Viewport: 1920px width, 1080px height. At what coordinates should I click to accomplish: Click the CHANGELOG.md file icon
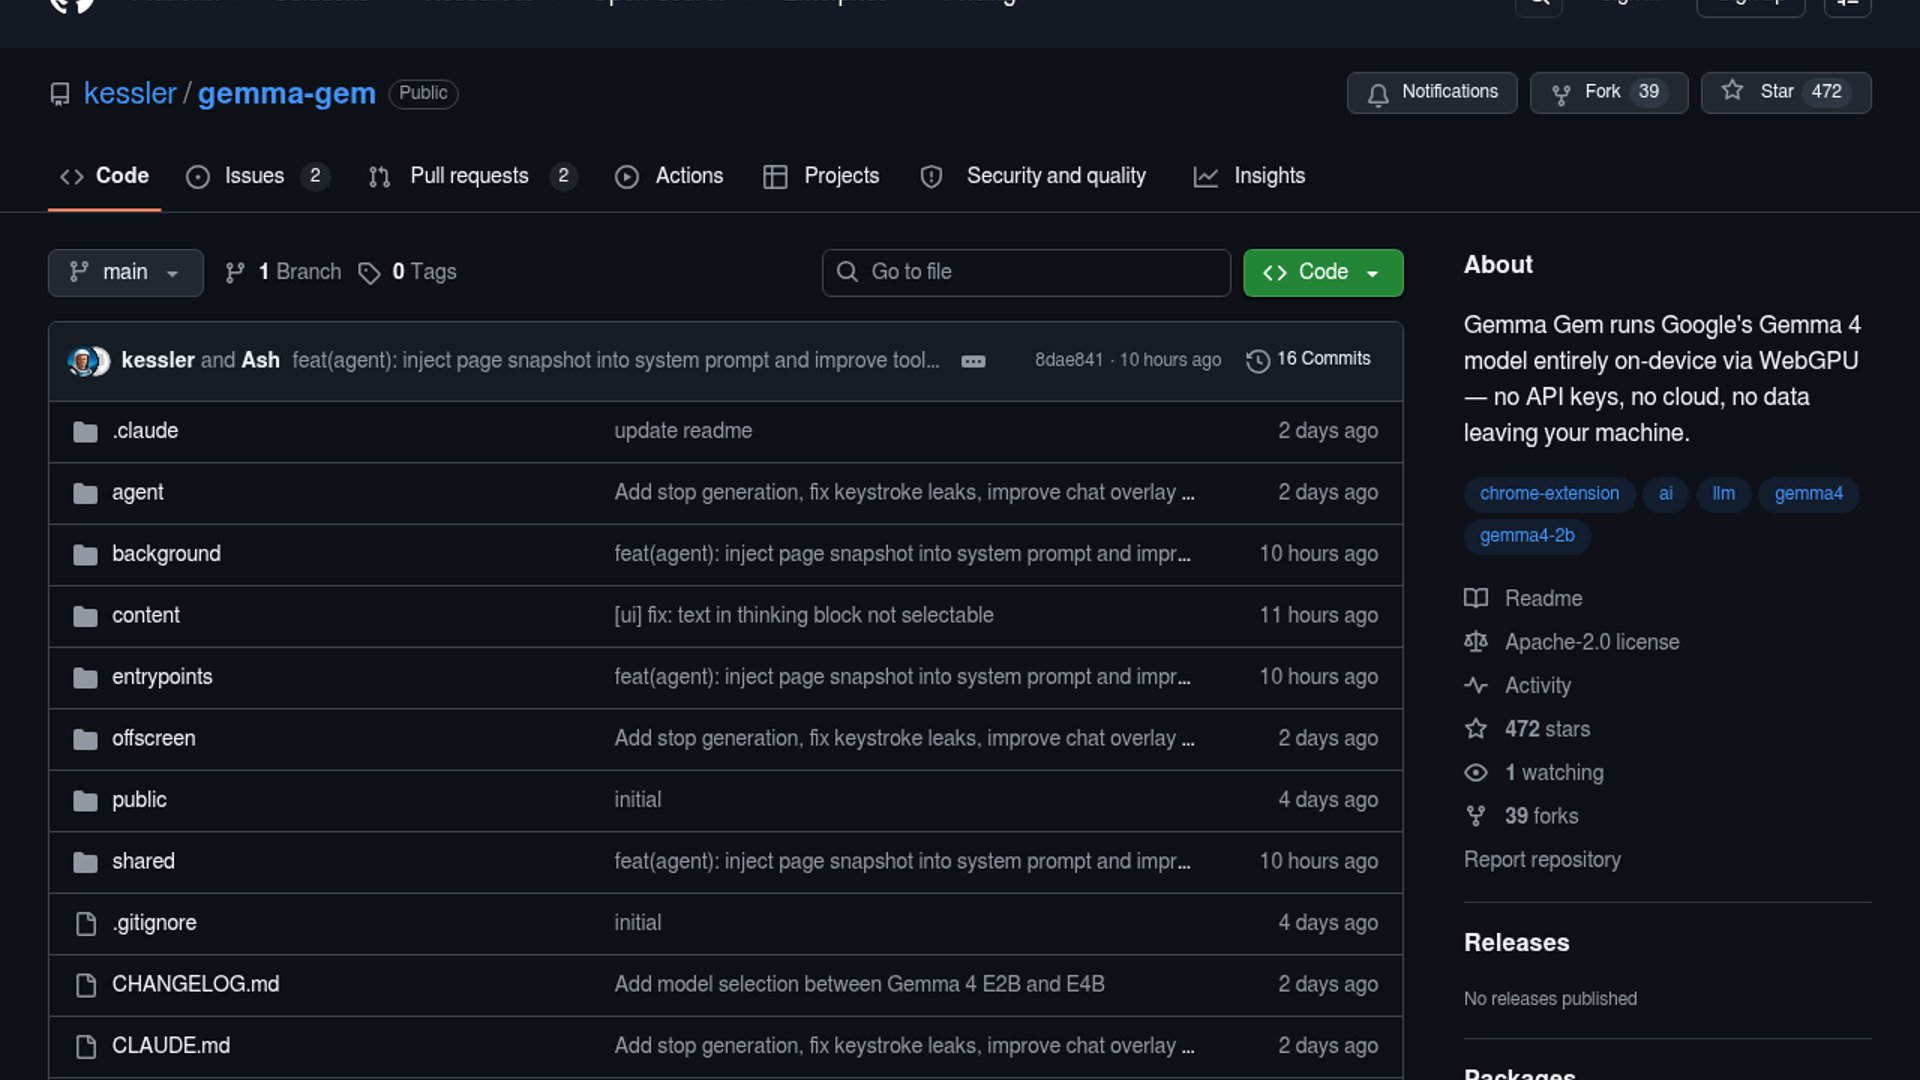[x=86, y=985]
